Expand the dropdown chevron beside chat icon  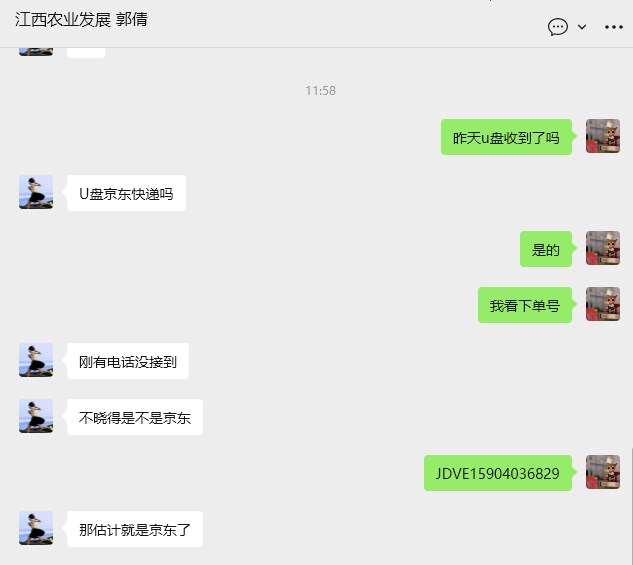pos(582,27)
